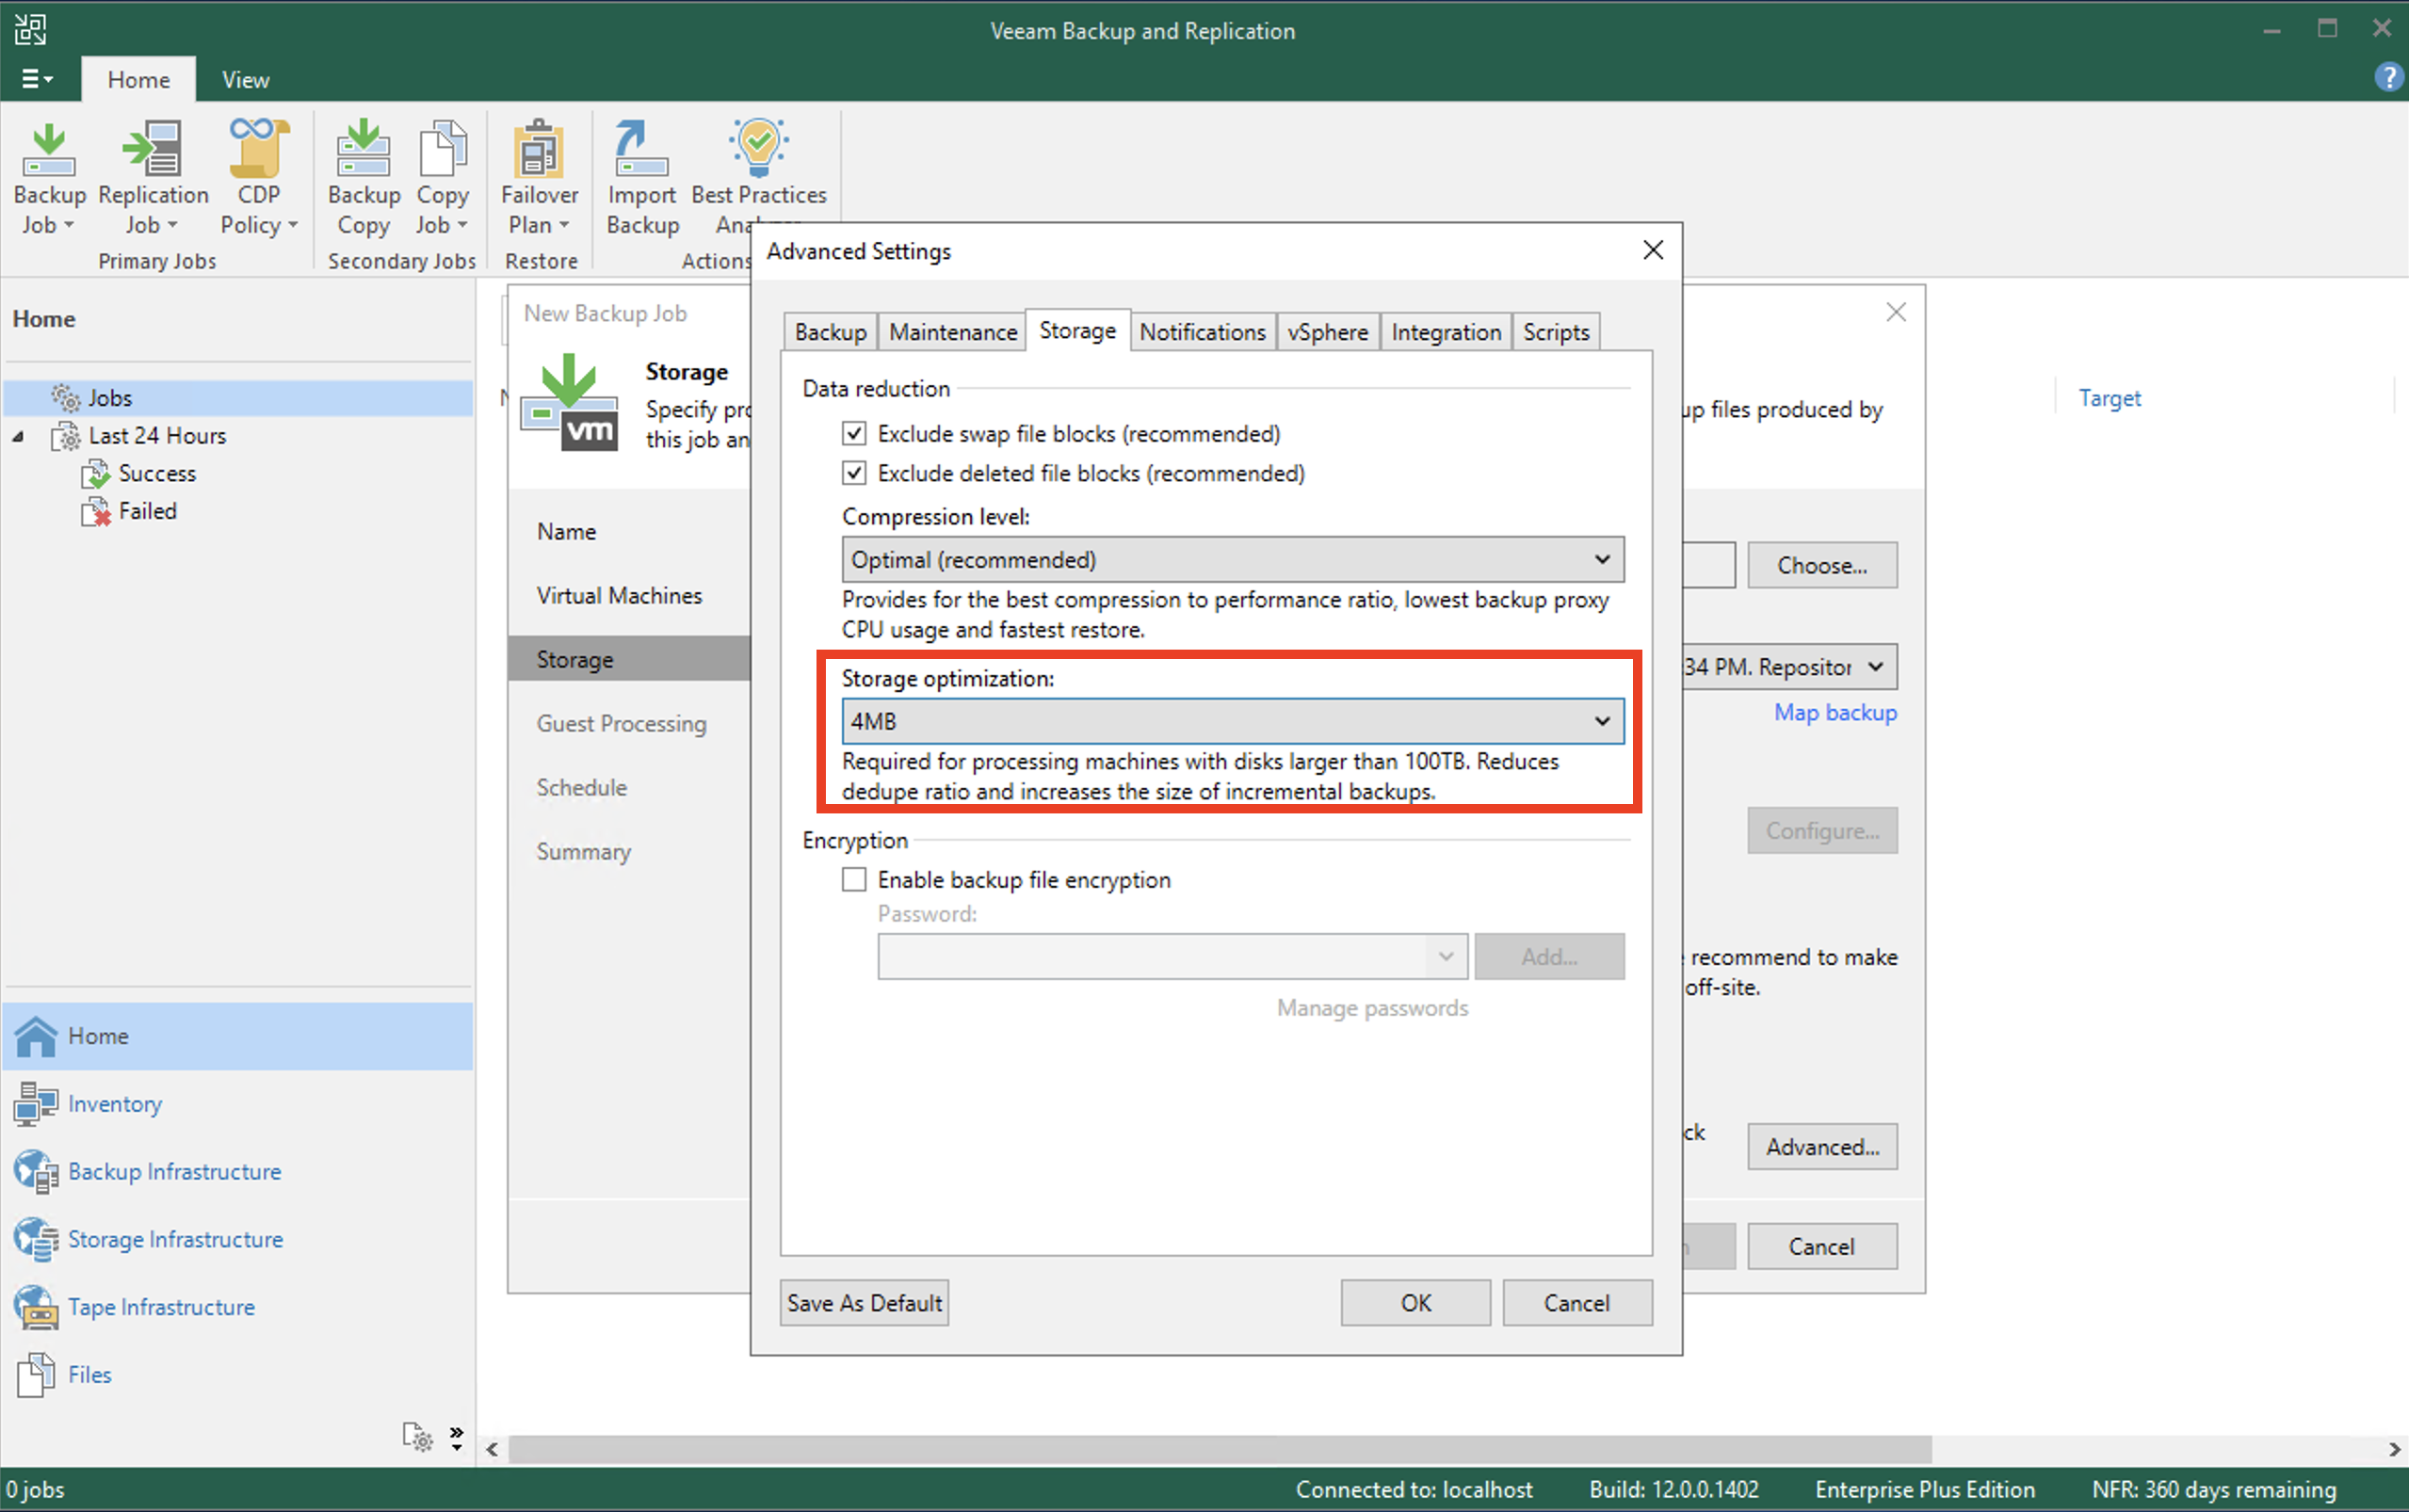Open the Replication Job ribbon icon
Image resolution: width=2409 pixels, height=1512 pixels.
pos(153,150)
